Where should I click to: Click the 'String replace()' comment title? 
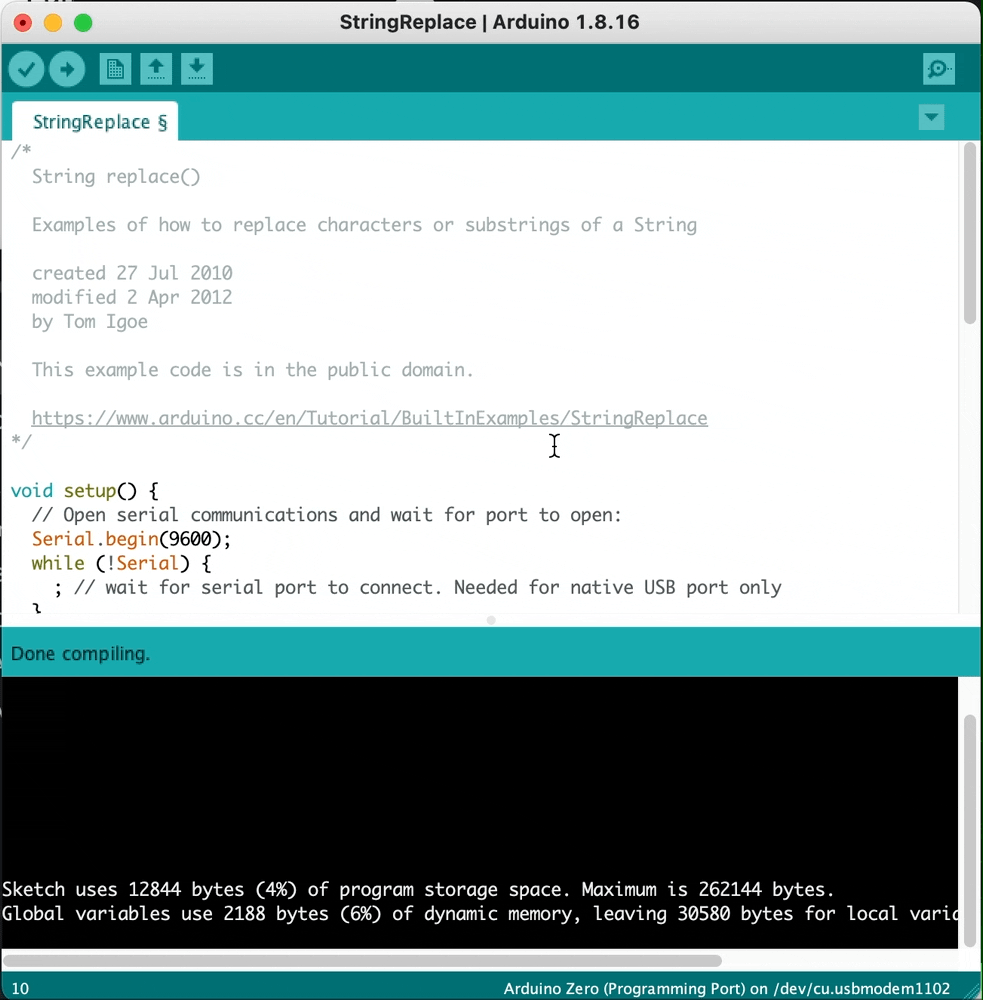point(116,177)
